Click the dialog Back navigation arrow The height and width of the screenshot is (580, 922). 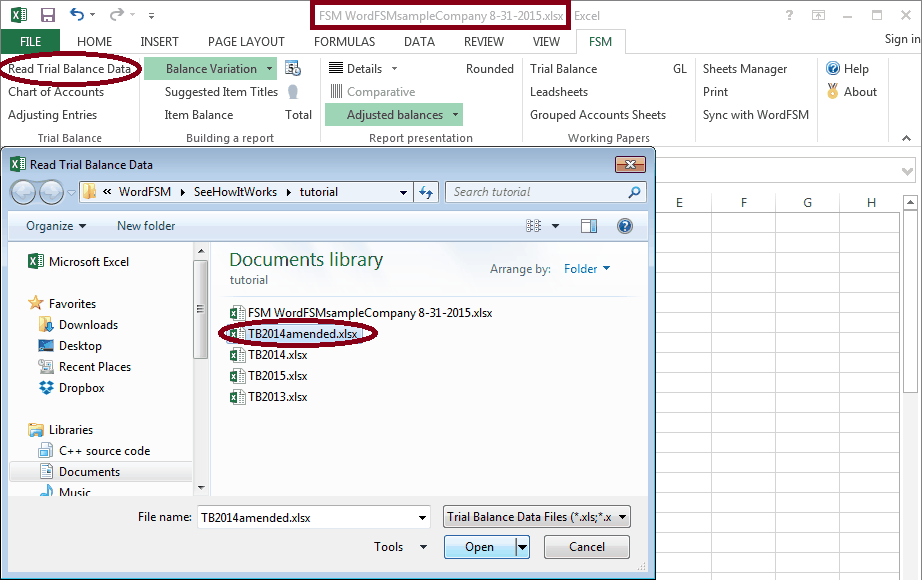(24, 192)
